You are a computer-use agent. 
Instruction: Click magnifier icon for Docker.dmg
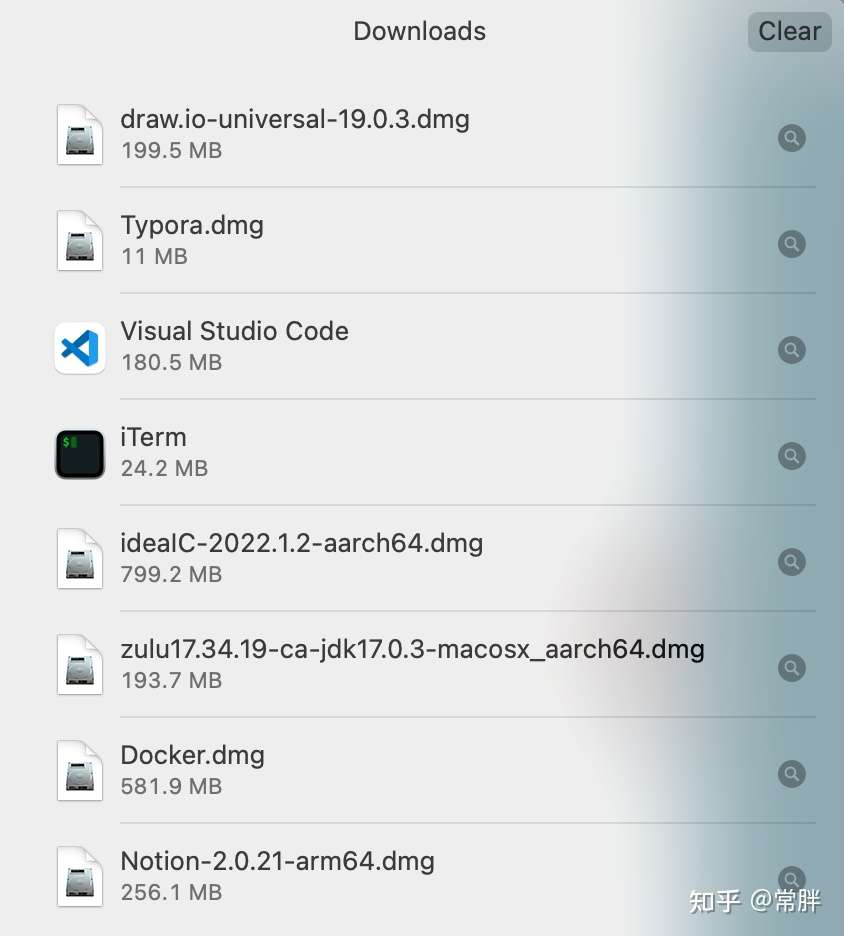click(x=791, y=774)
